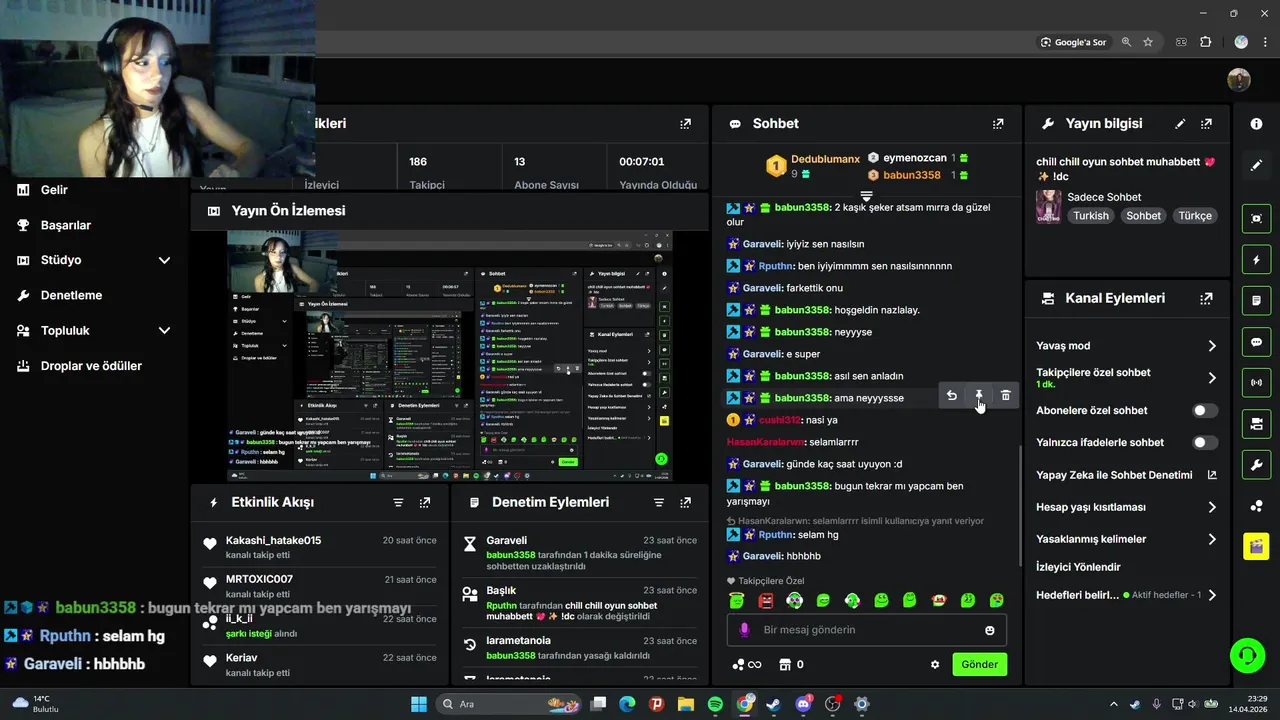The height and width of the screenshot is (720, 1280).
Task: Select the Turkish tag chip
Action: [1091, 216]
